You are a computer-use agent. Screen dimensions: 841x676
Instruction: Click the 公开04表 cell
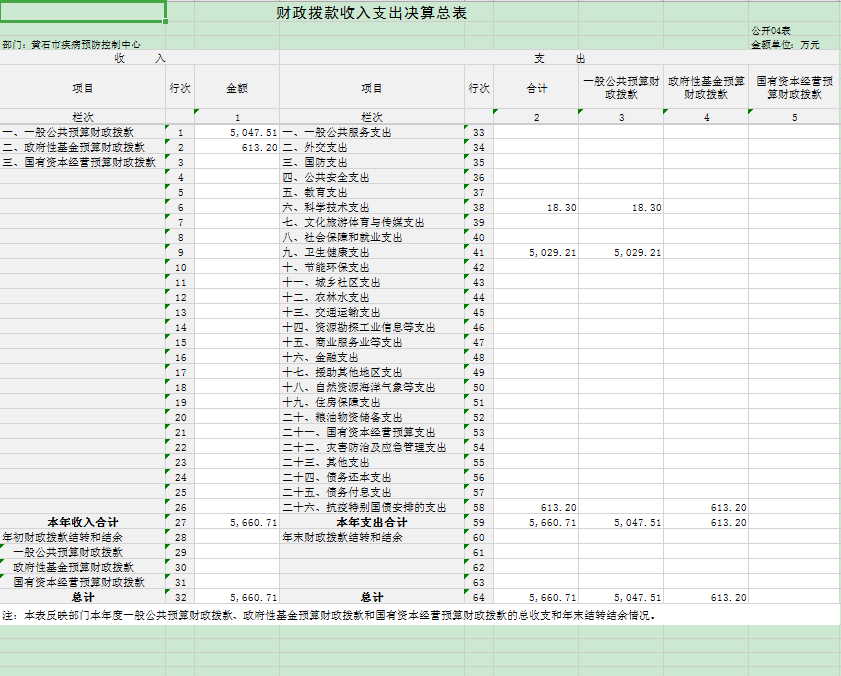pyautogui.click(x=770, y=31)
